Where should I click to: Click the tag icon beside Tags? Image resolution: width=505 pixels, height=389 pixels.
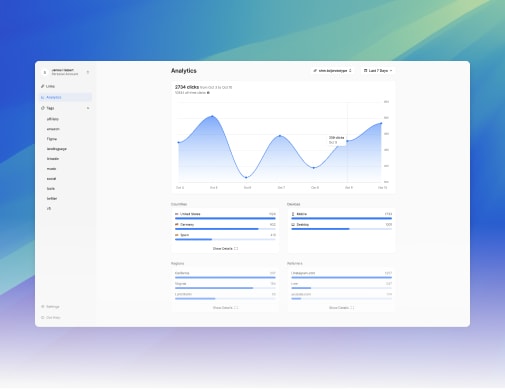(43, 108)
